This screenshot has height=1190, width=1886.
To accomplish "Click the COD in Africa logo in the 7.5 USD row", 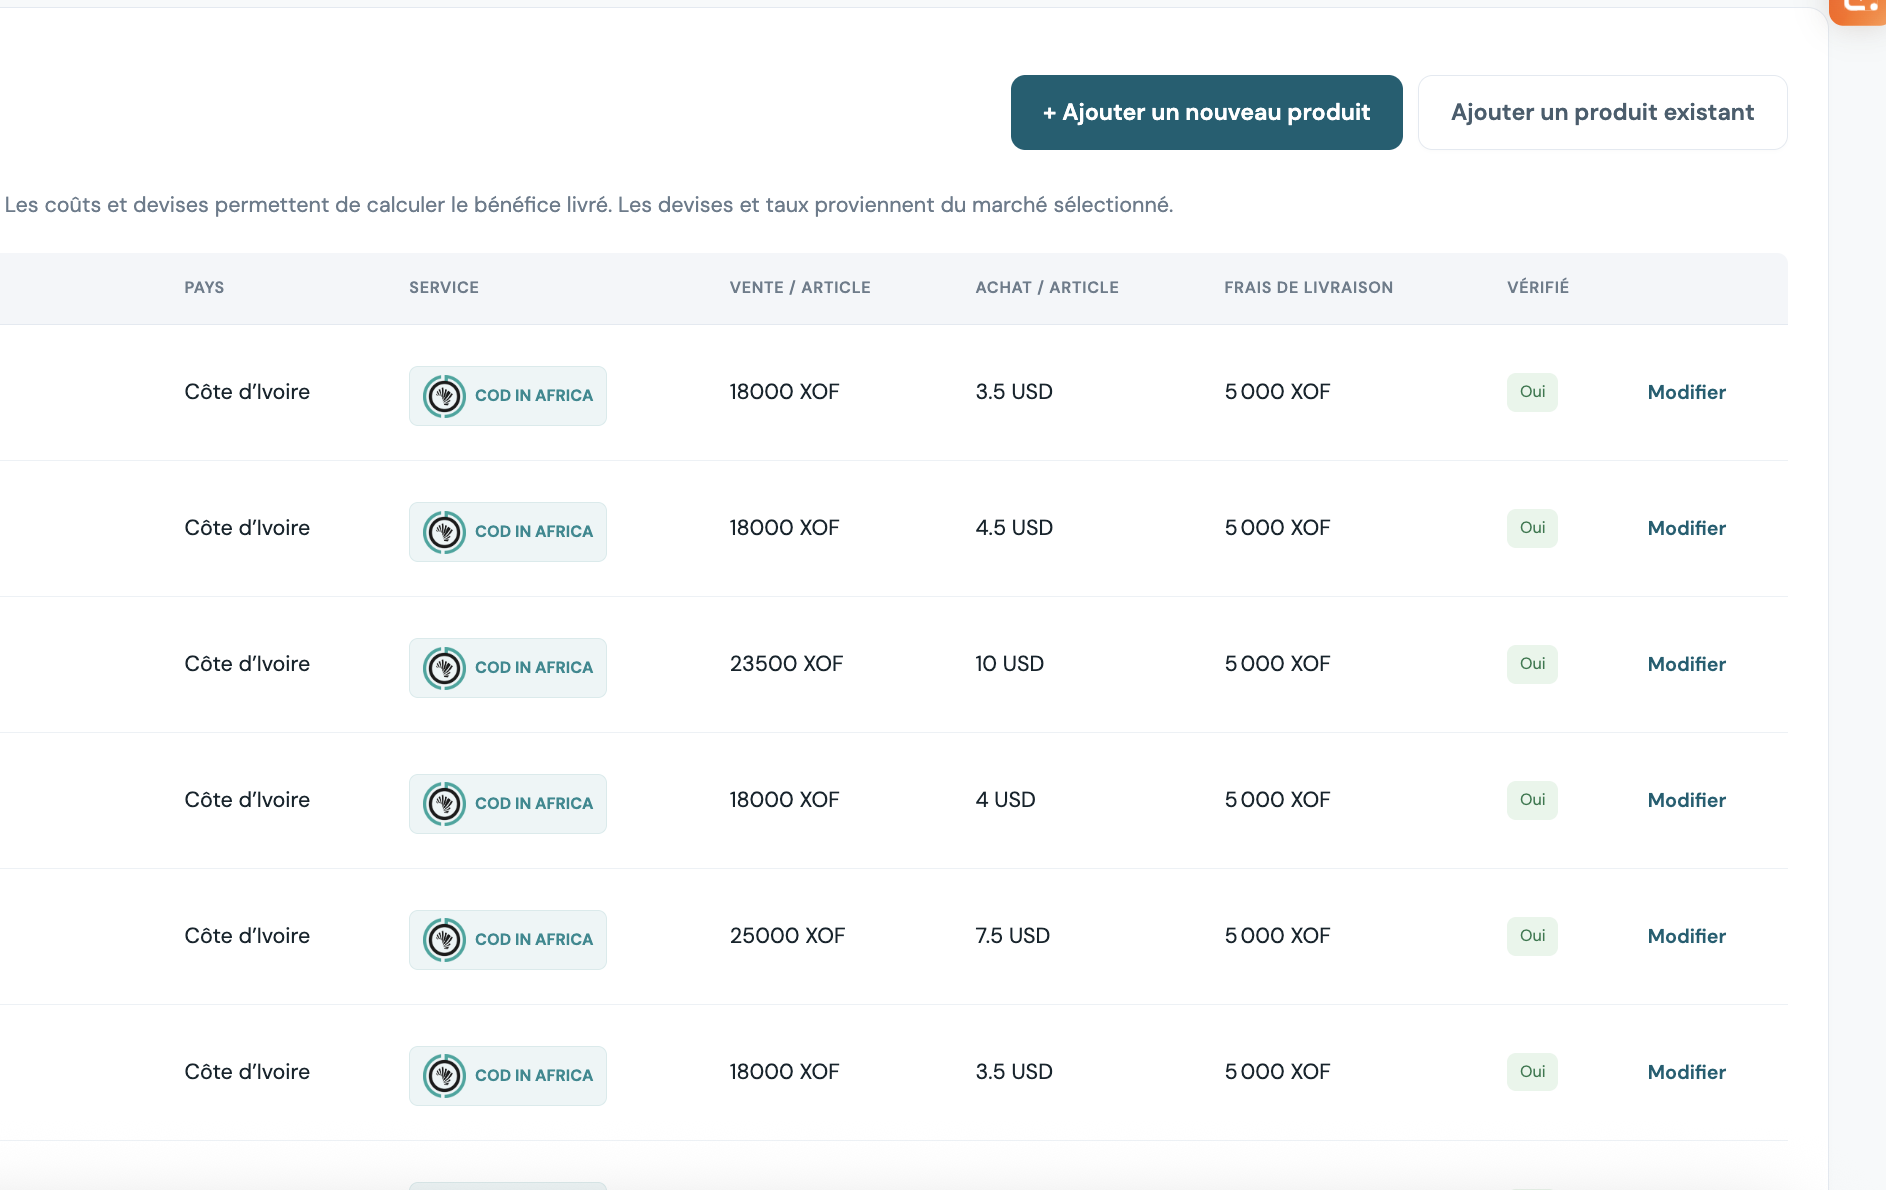I will (x=444, y=940).
